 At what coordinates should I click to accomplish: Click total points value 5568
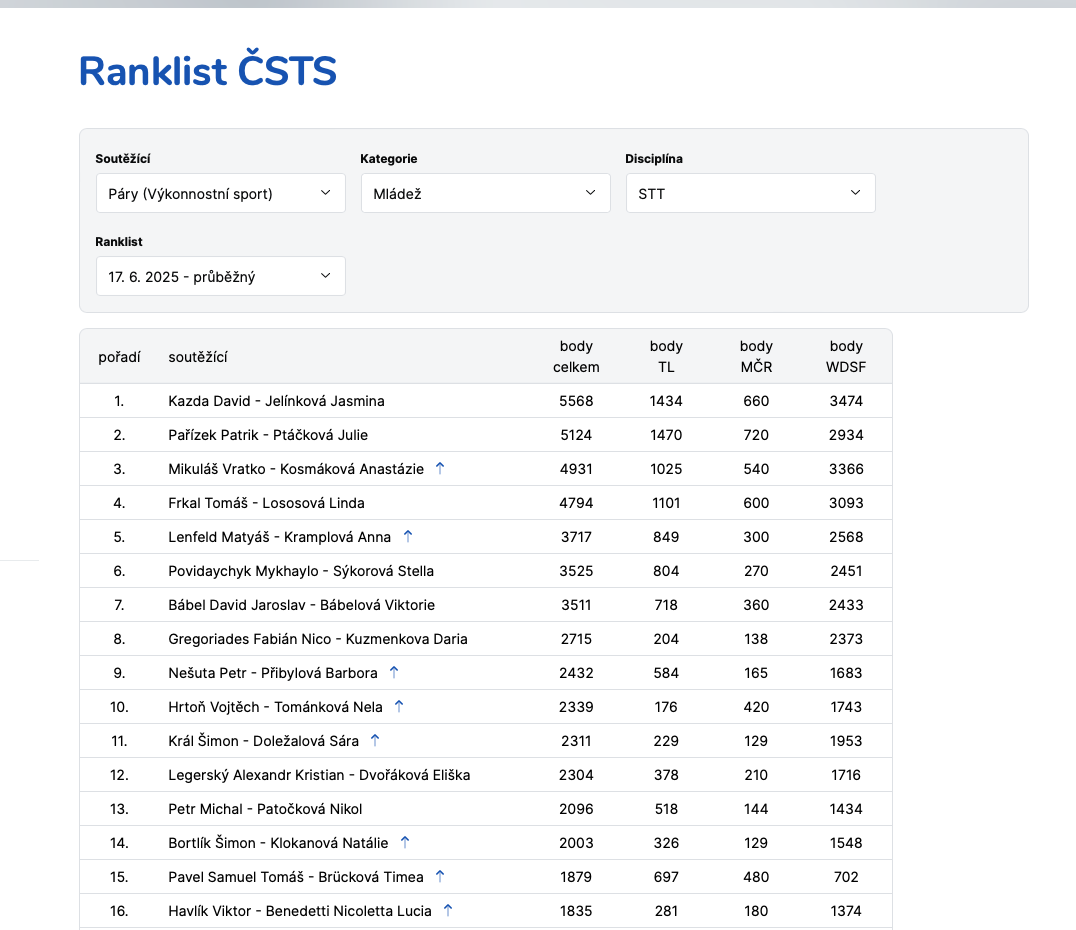coord(576,401)
